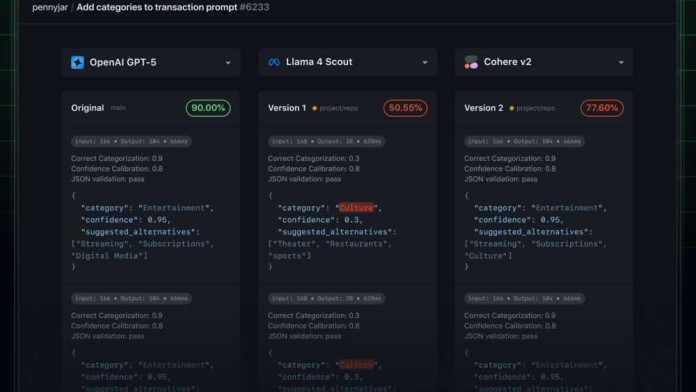Select the Version 2 label
This screenshot has width=696, height=392.
tap(483, 108)
